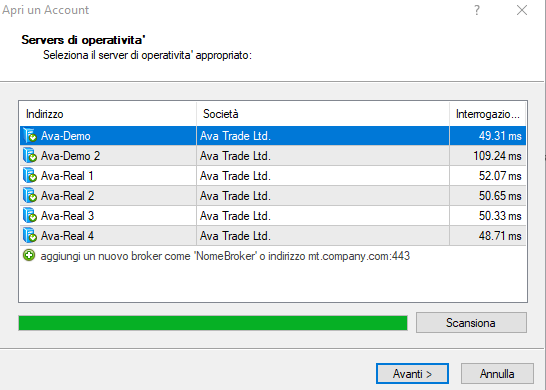This screenshot has height=390, width=546.
Task: Select the 'aggiungi un nuovo broker' field
Action: (273, 256)
